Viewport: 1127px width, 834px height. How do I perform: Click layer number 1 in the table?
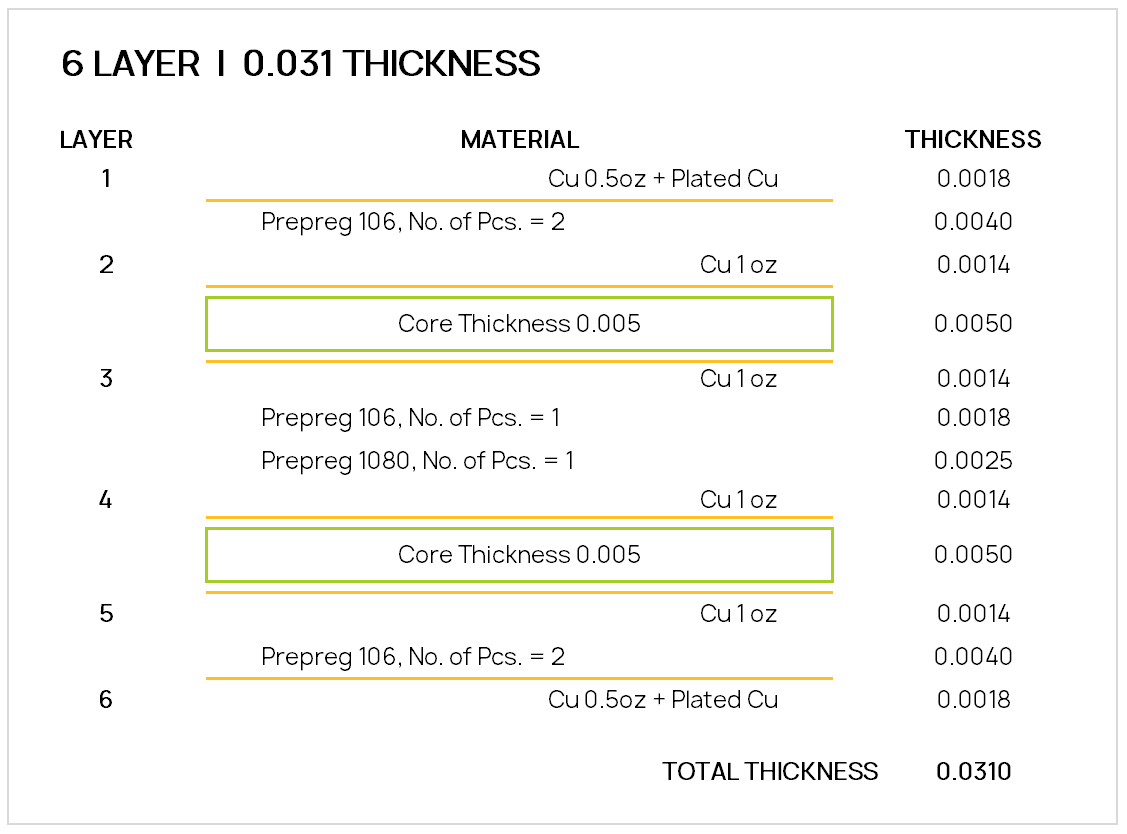tap(106, 180)
